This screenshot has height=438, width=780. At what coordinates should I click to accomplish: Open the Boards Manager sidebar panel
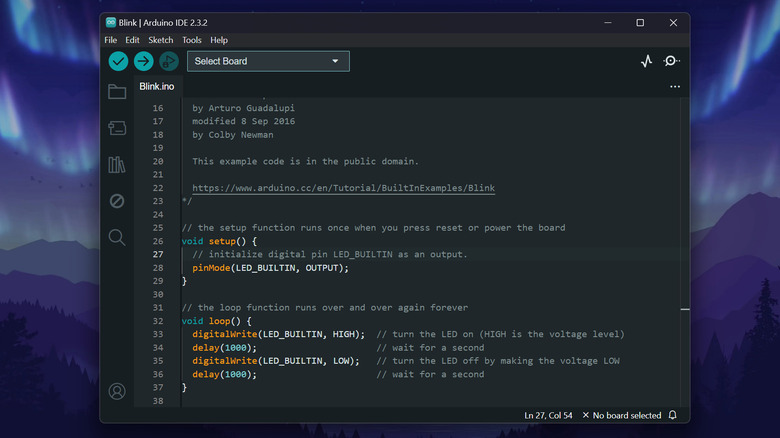(117, 128)
